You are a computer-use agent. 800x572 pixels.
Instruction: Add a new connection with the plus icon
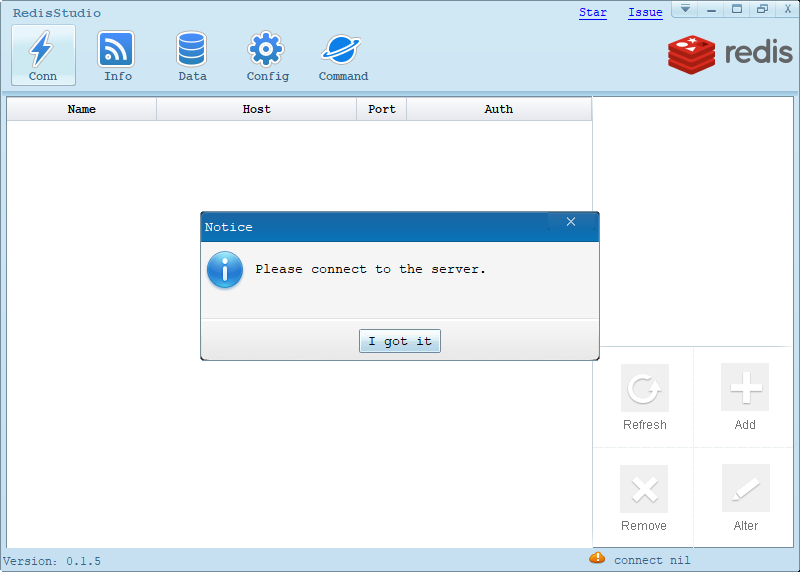tap(745, 389)
